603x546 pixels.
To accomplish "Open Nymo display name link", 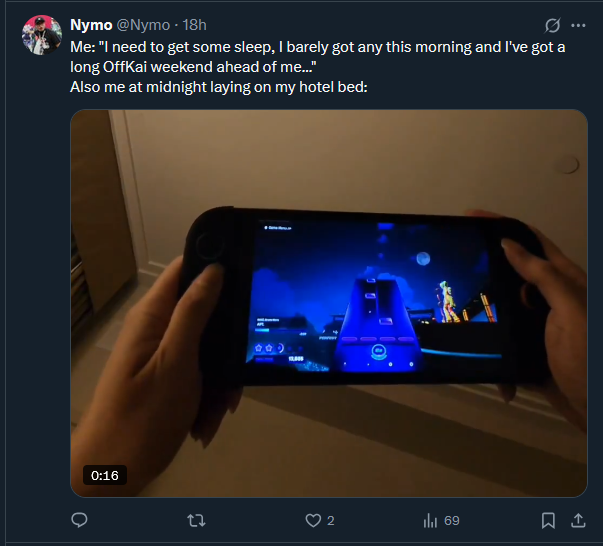I will [x=91, y=25].
